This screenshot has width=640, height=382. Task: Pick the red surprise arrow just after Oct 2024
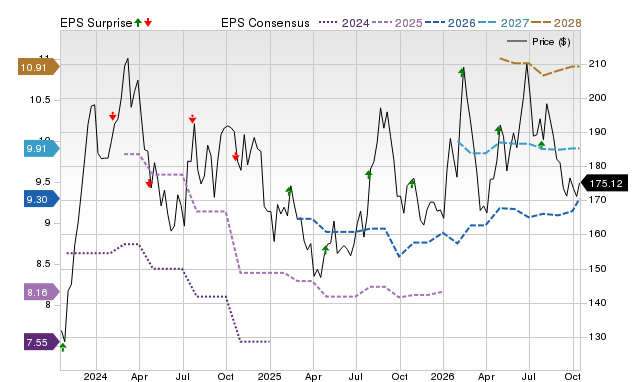click(236, 156)
